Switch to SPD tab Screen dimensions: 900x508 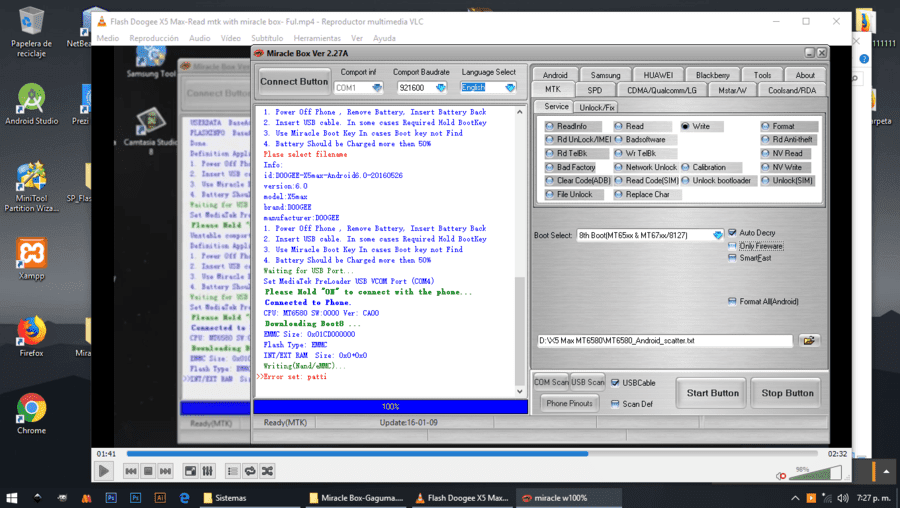595,90
